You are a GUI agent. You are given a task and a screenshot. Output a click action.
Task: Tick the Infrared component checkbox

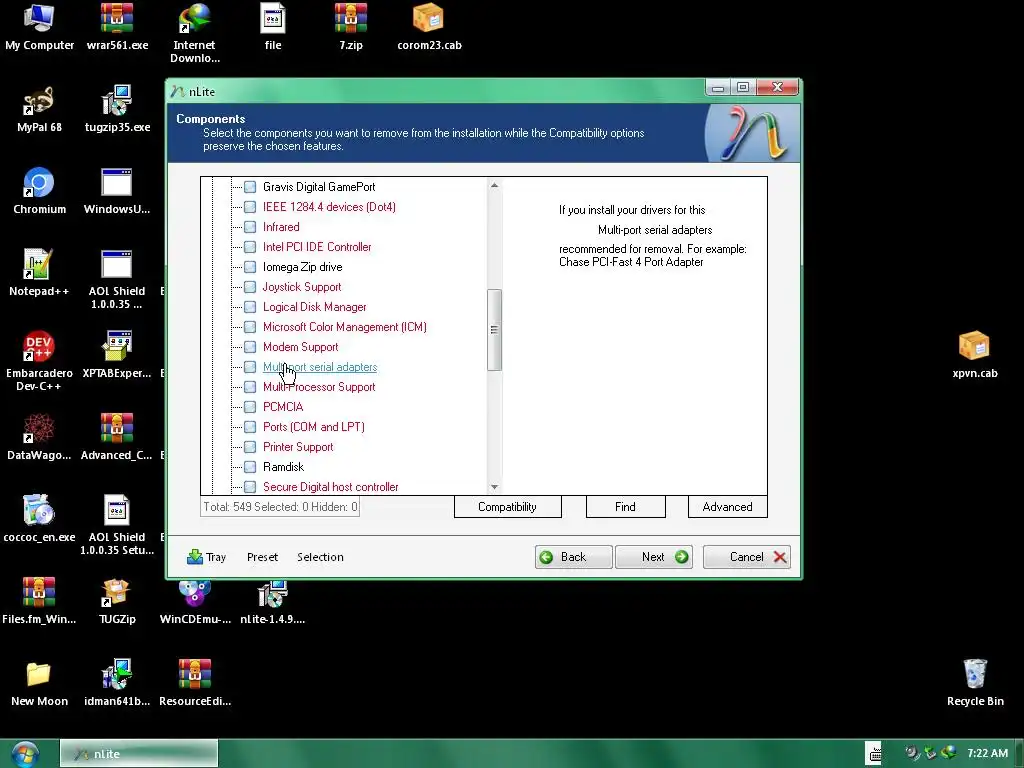(x=250, y=227)
